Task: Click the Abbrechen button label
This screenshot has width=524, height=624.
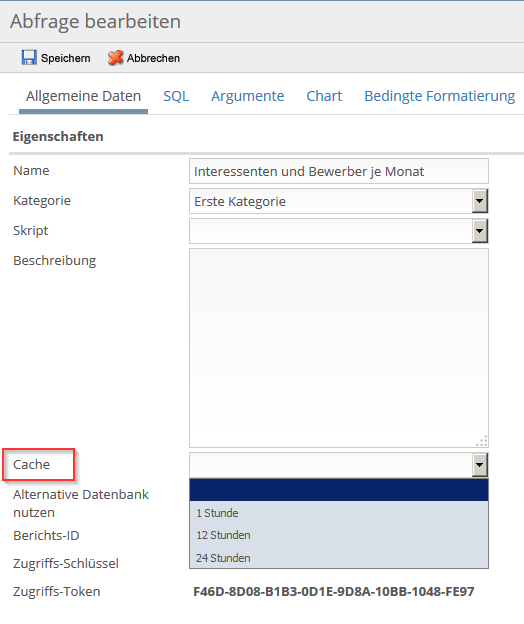Action: point(153,58)
